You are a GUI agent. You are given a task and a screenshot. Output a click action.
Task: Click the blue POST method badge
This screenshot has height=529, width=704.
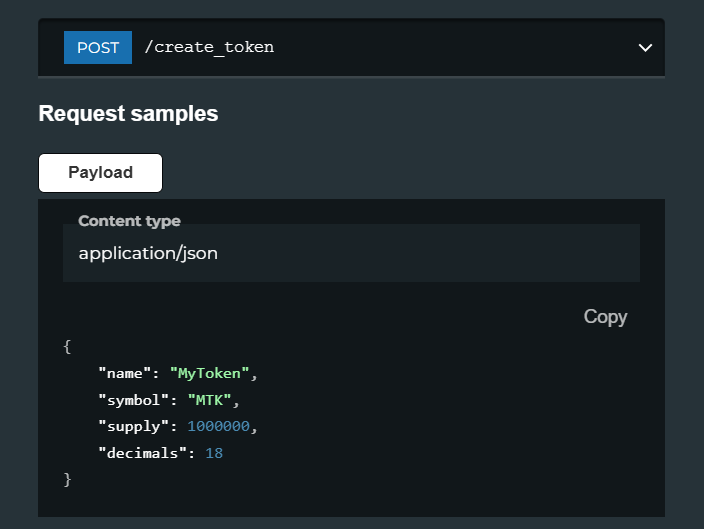[x=98, y=48]
